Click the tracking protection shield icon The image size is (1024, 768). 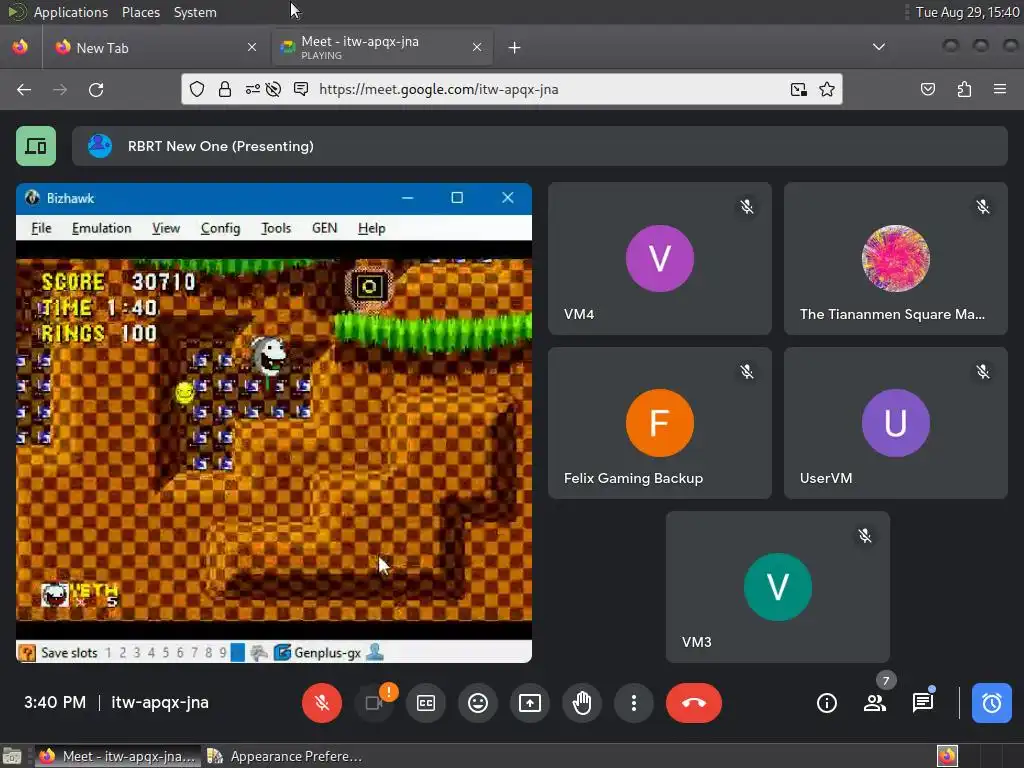(197, 89)
